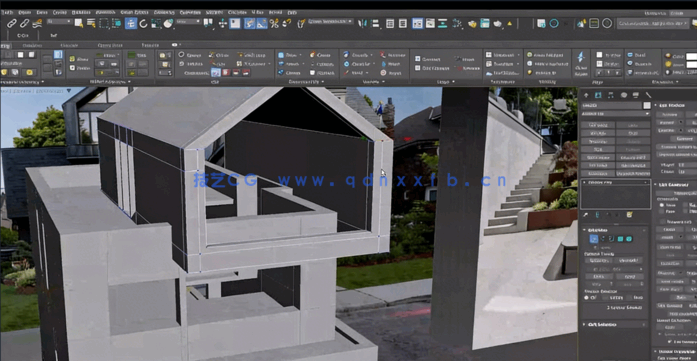Click the teapot Render Production icon
Image resolution: width=697 pixels, height=361 pixels.
(497, 23)
